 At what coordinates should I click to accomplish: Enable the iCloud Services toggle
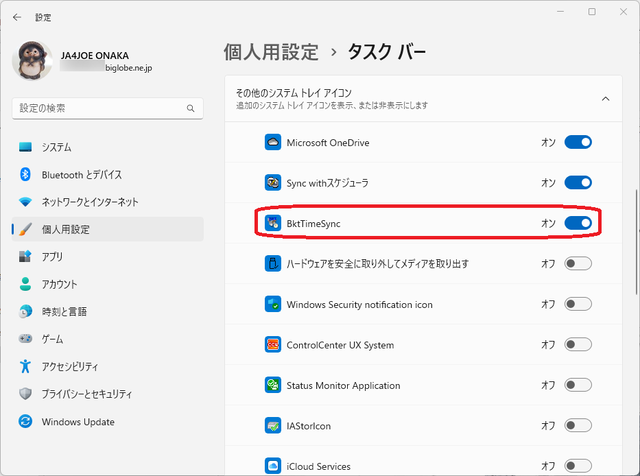[x=578, y=466]
